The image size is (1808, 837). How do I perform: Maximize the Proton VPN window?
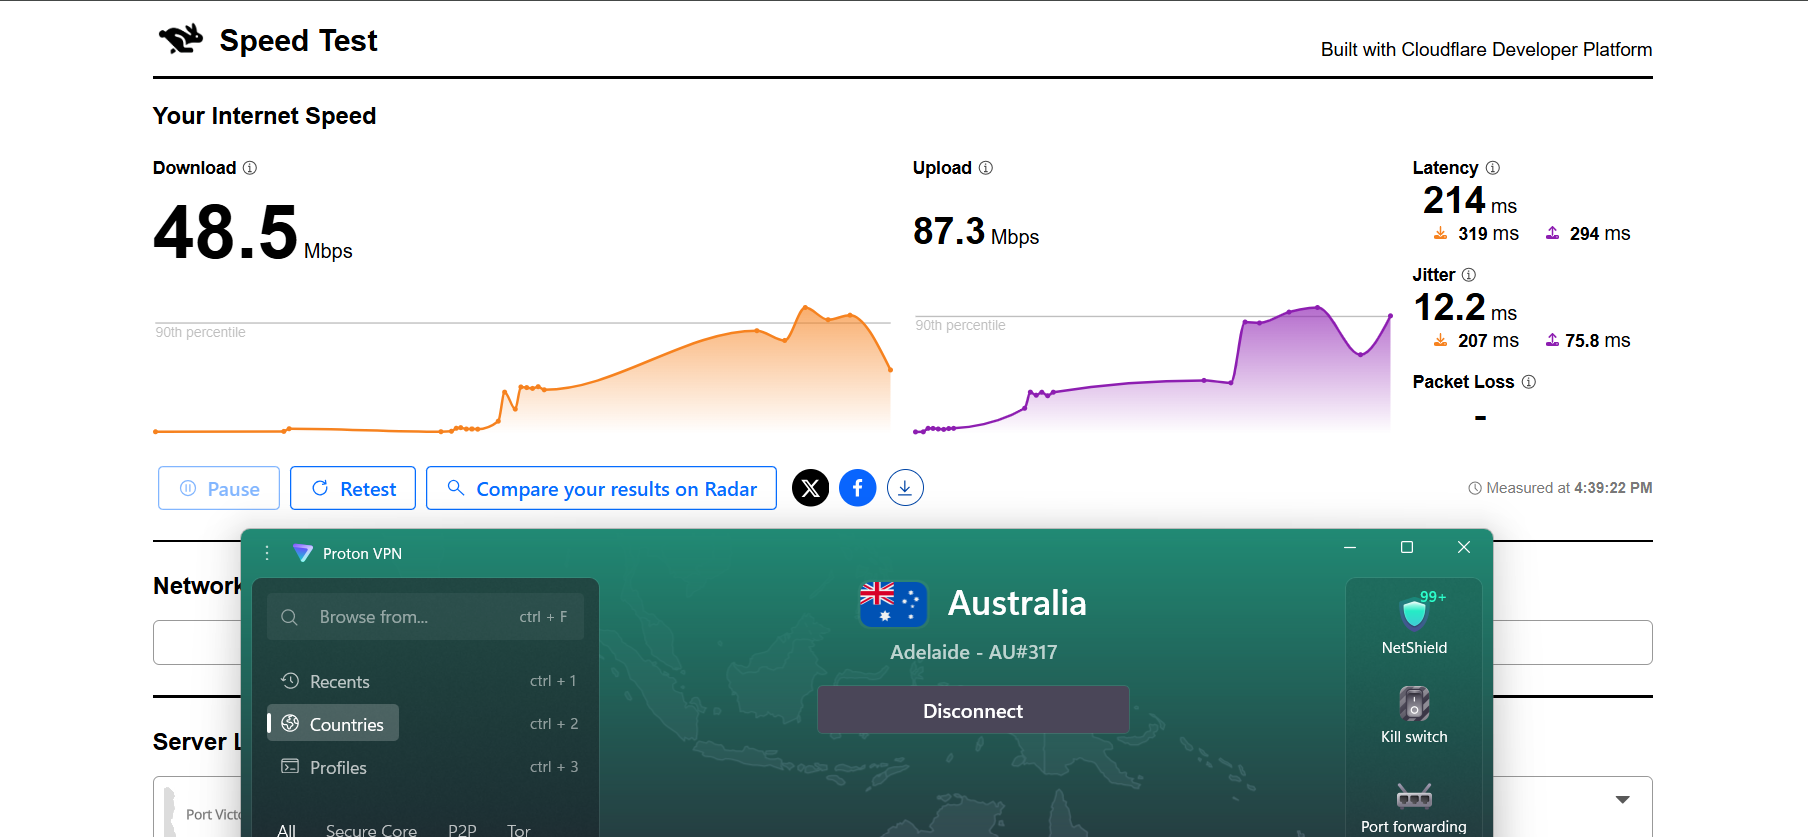click(1407, 547)
